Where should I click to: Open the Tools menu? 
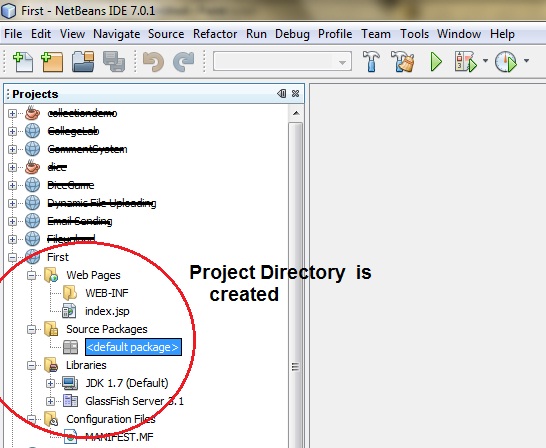(414, 34)
